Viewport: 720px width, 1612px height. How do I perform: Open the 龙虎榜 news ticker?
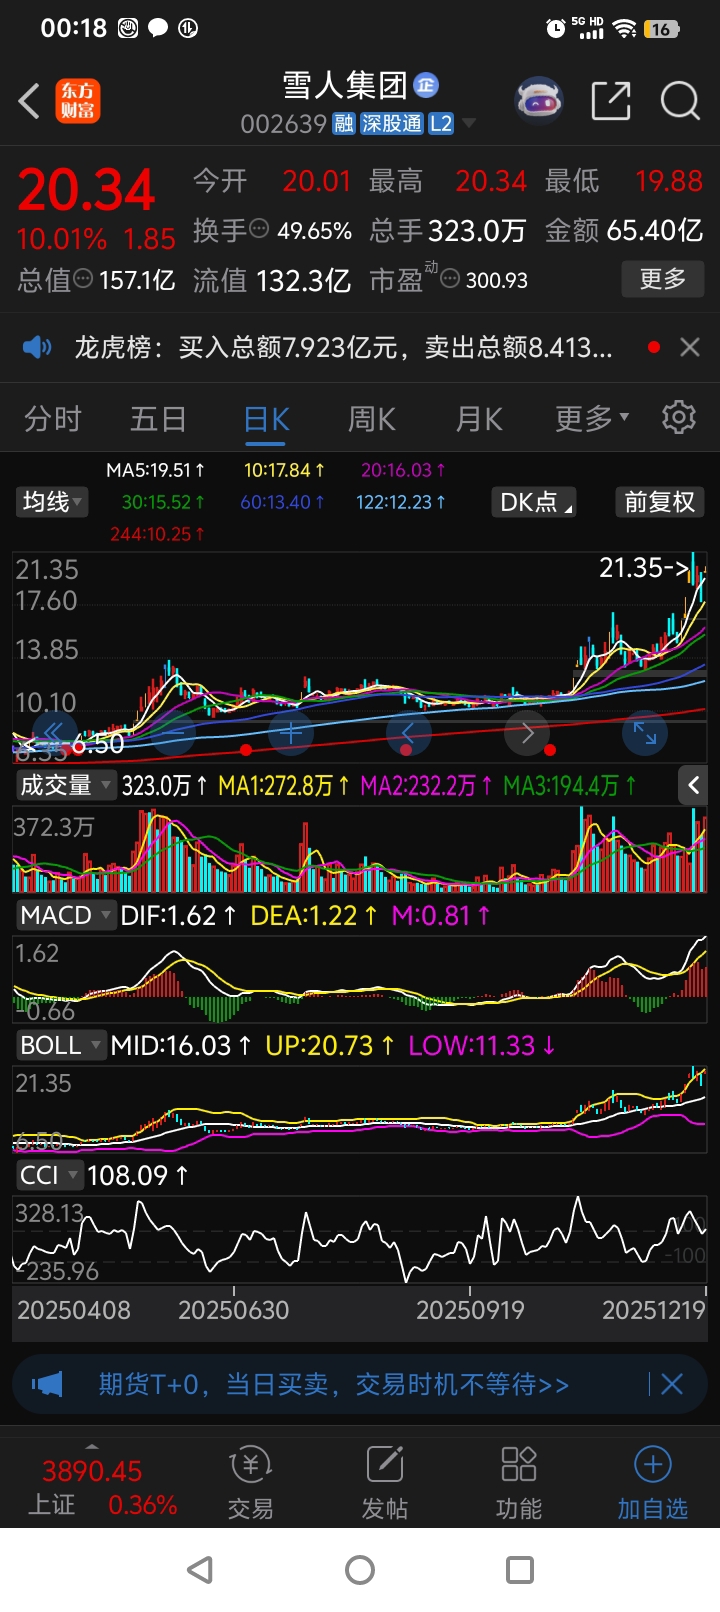pyautogui.click(x=343, y=347)
